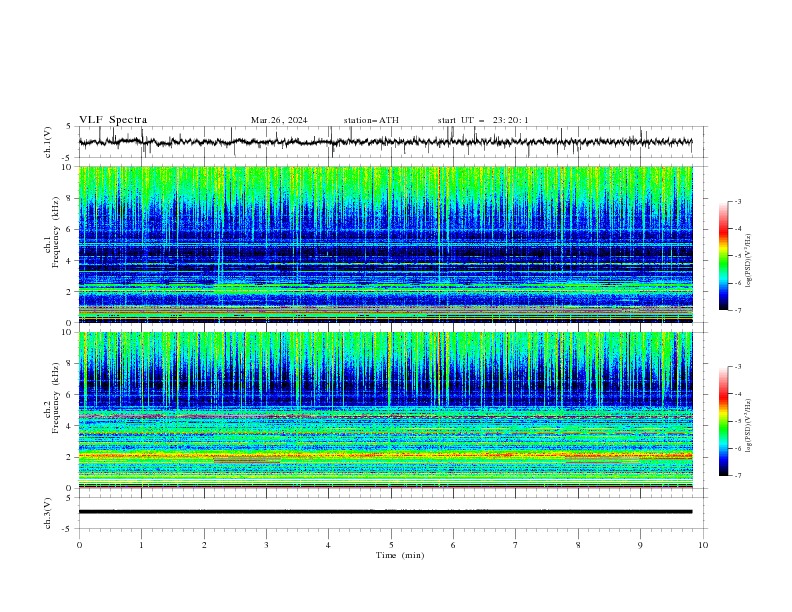Click the '-5' tick on upper colorbar
The height and width of the screenshot is (612, 792).
738,256
